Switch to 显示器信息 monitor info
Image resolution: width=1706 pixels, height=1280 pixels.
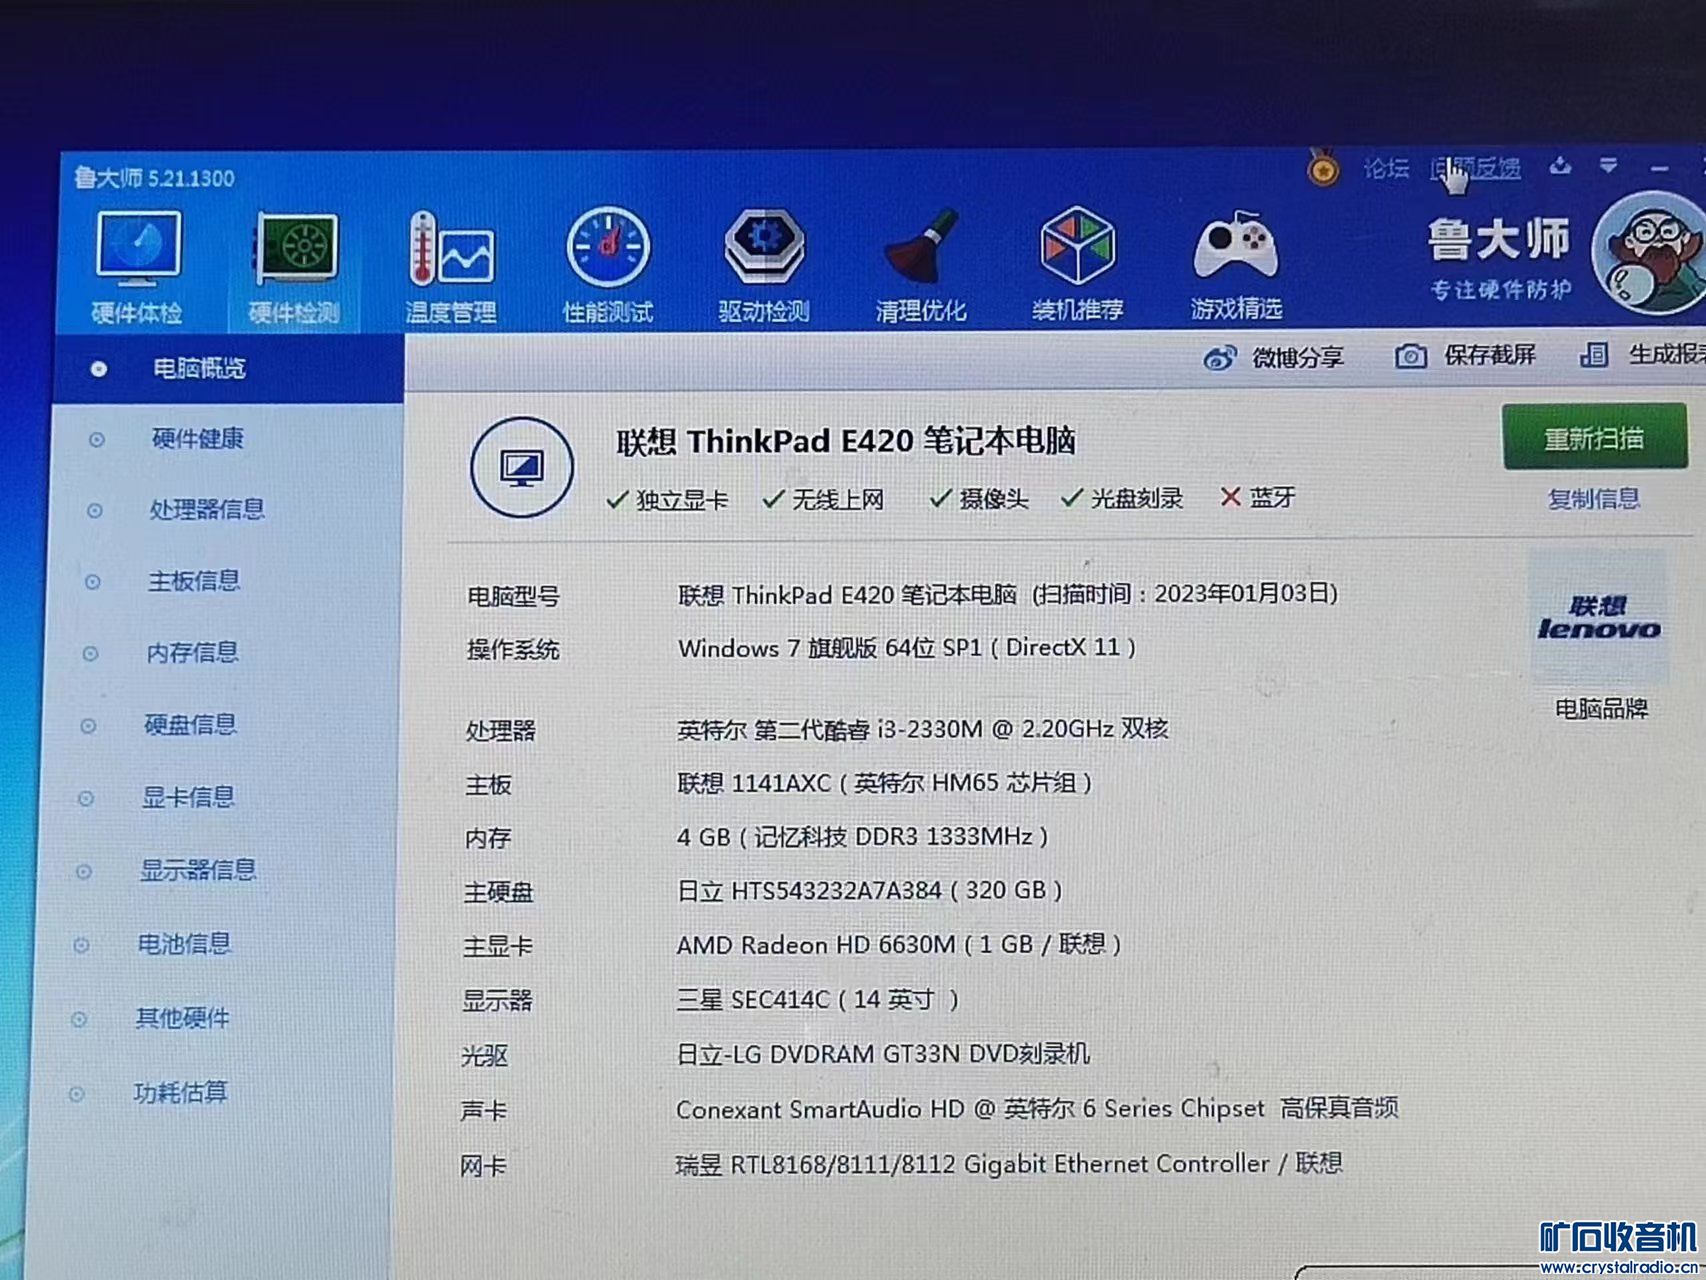pyautogui.click(x=198, y=870)
